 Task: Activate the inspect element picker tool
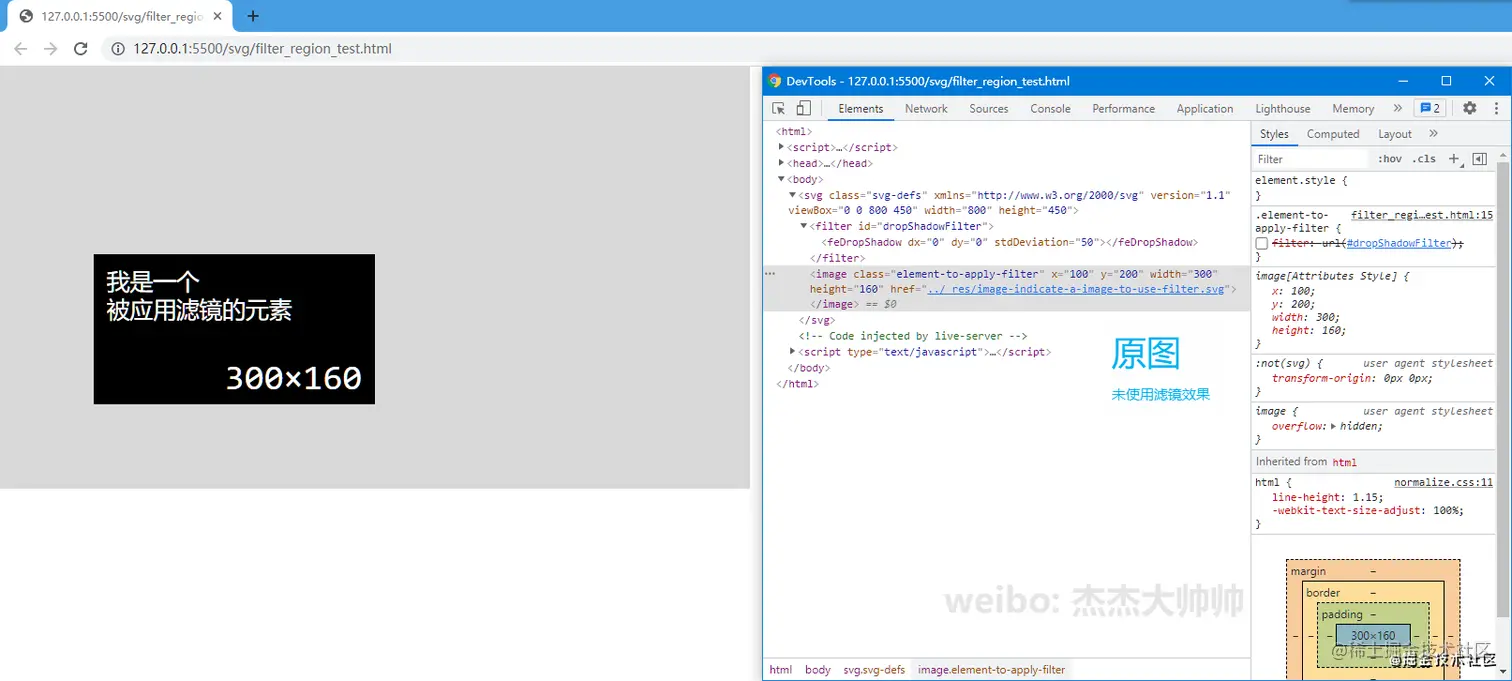tap(779, 109)
